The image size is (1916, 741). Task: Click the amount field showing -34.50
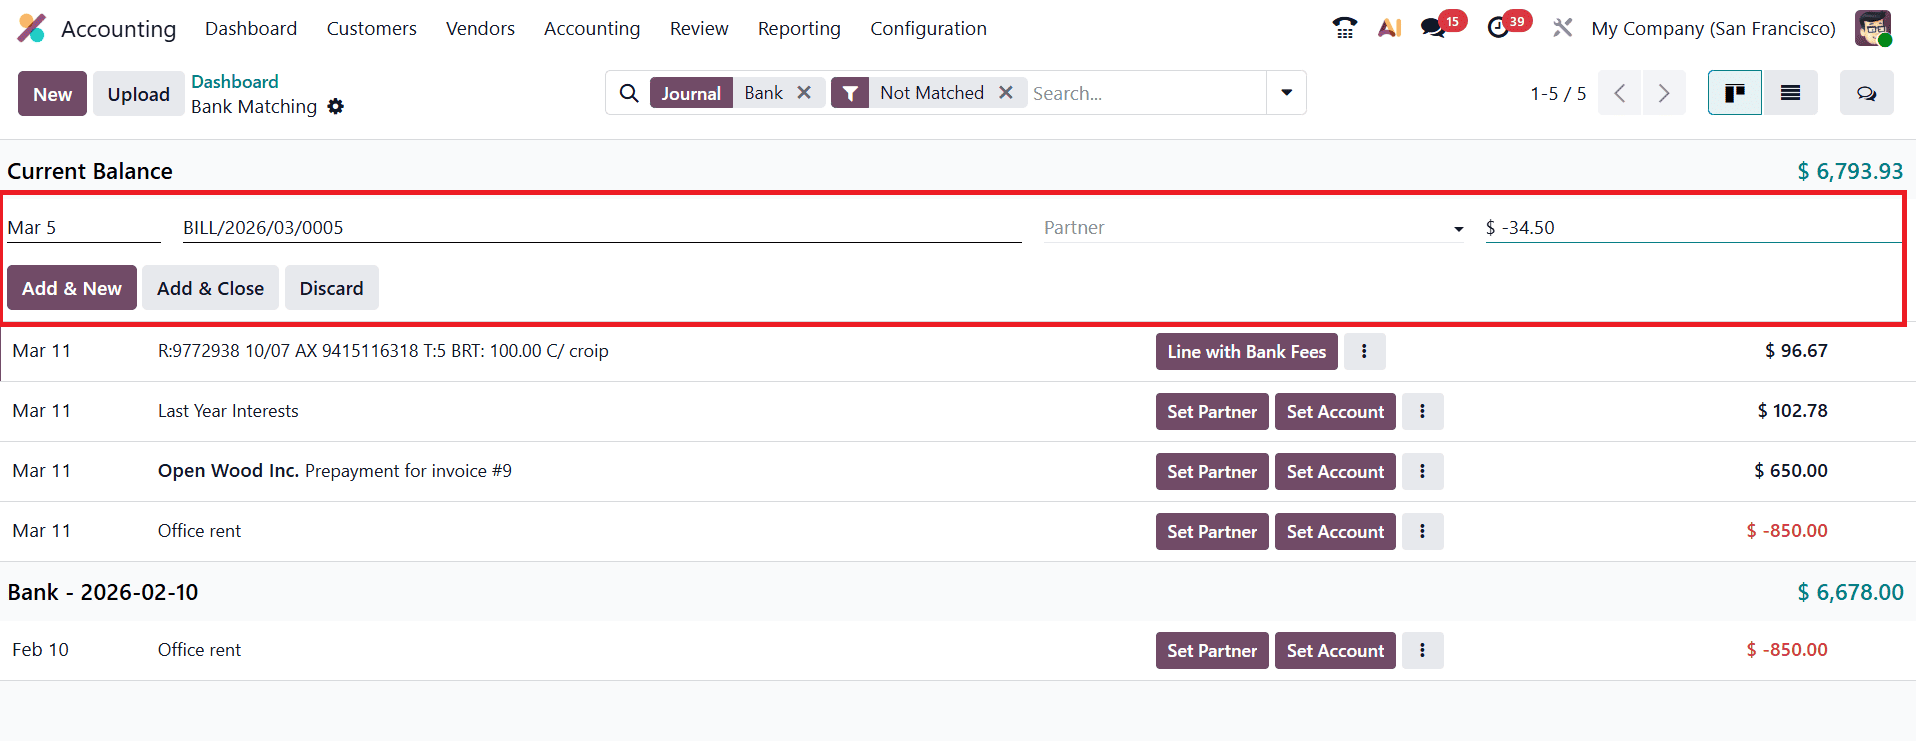click(1690, 228)
